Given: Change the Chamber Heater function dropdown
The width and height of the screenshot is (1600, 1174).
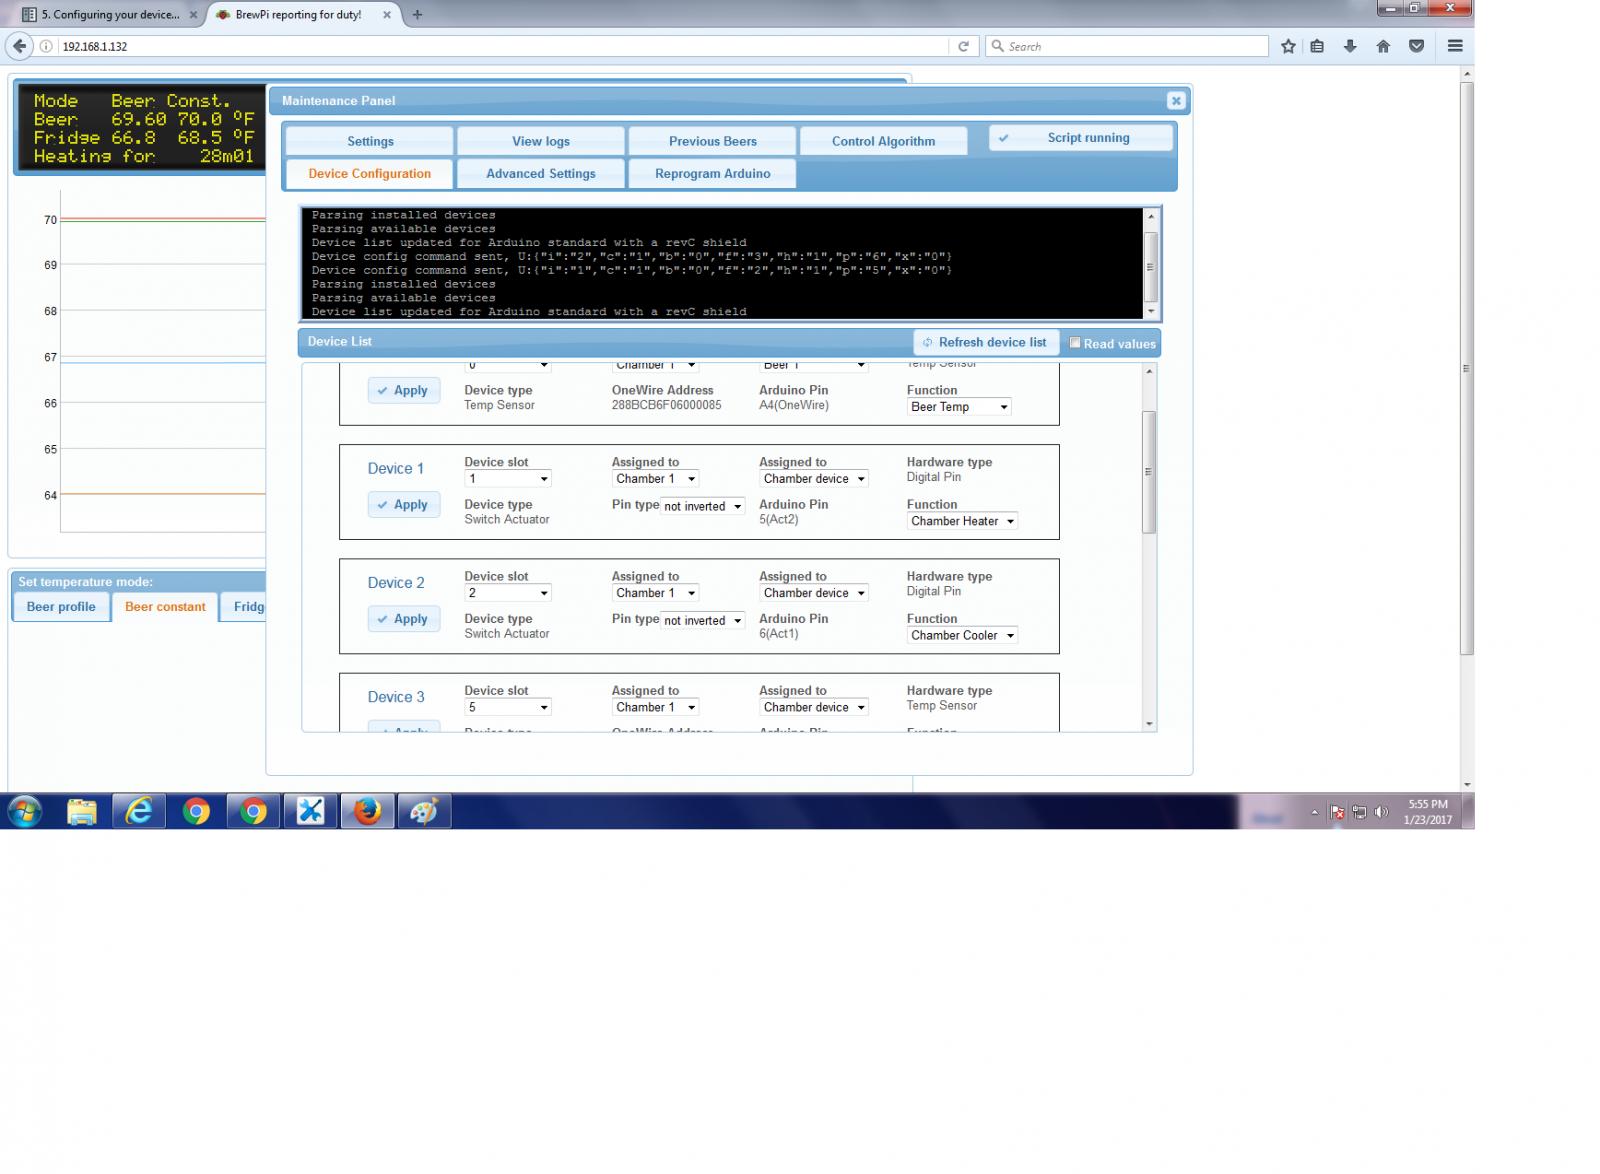Looking at the screenshot, I should (x=962, y=521).
